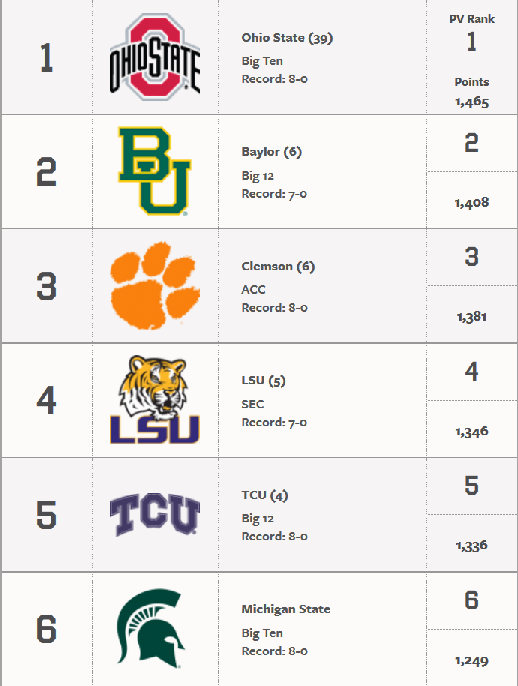
Task: Open the Baylor (6) team link
Action: pyautogui.click(x=272, y=152)
